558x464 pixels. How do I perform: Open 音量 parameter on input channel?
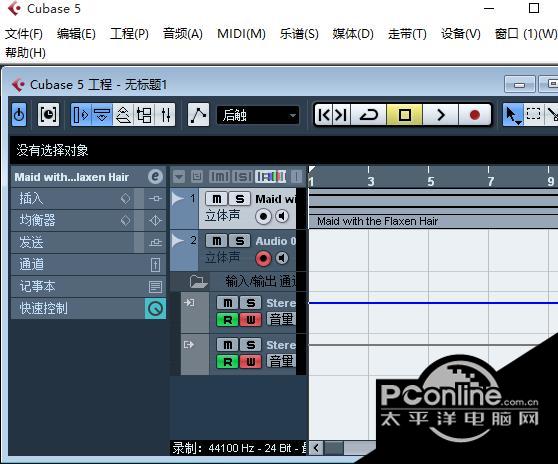(x=281, y=320)
